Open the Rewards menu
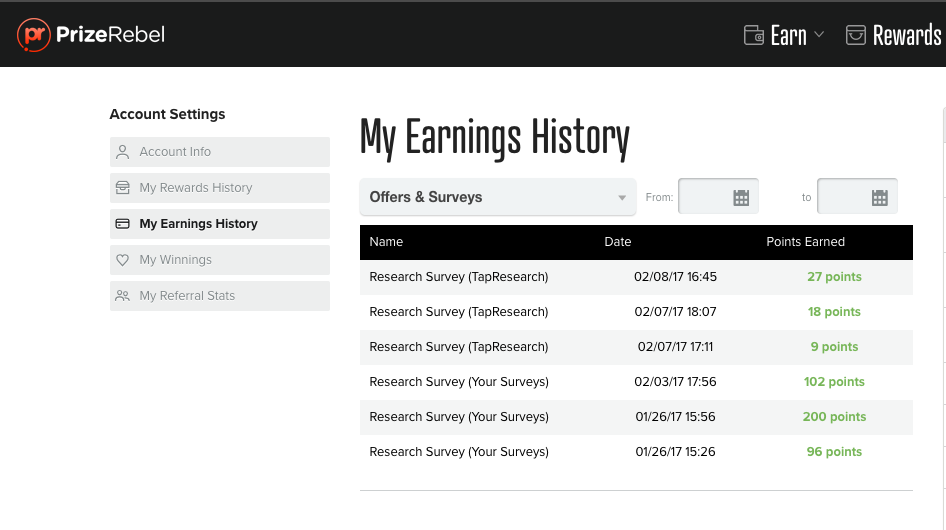946x530 pixels. [x=894, y=35]
